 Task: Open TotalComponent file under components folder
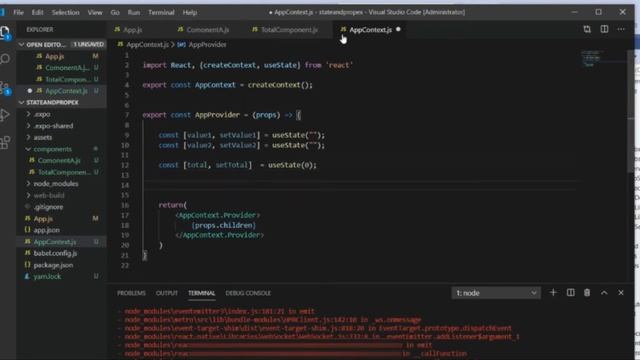[61, 172]
